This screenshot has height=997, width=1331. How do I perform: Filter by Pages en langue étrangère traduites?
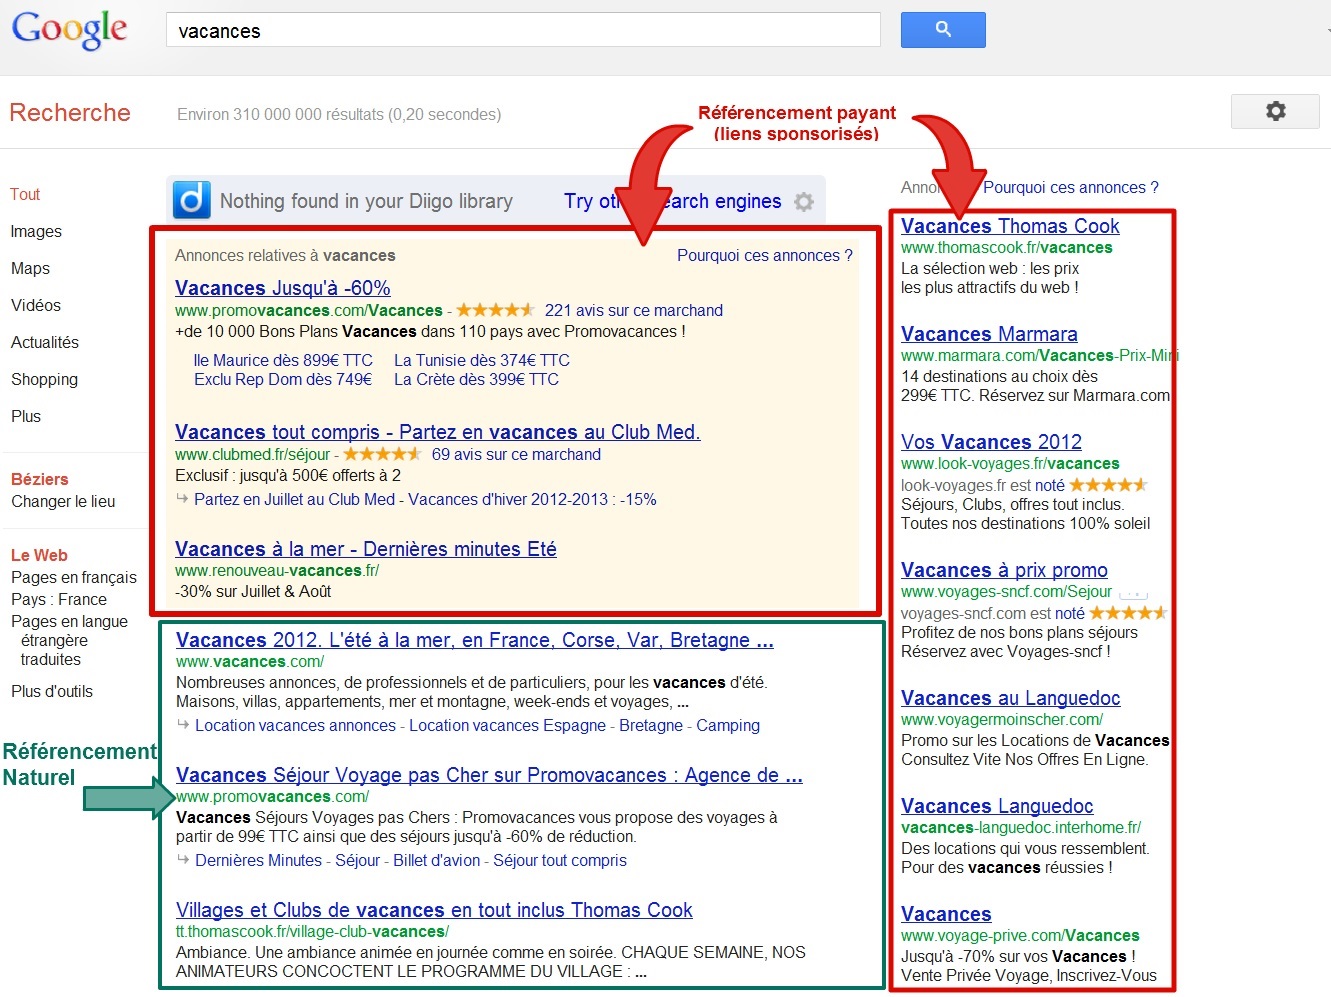[69, 640]
